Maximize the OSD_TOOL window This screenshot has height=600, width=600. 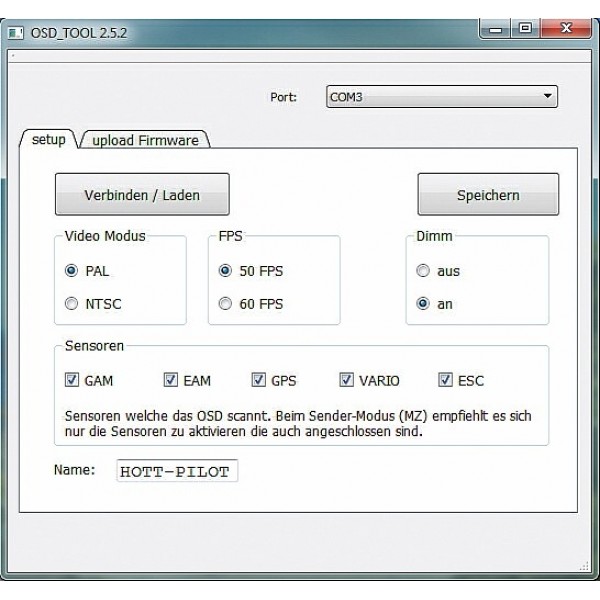coord(525,29)
